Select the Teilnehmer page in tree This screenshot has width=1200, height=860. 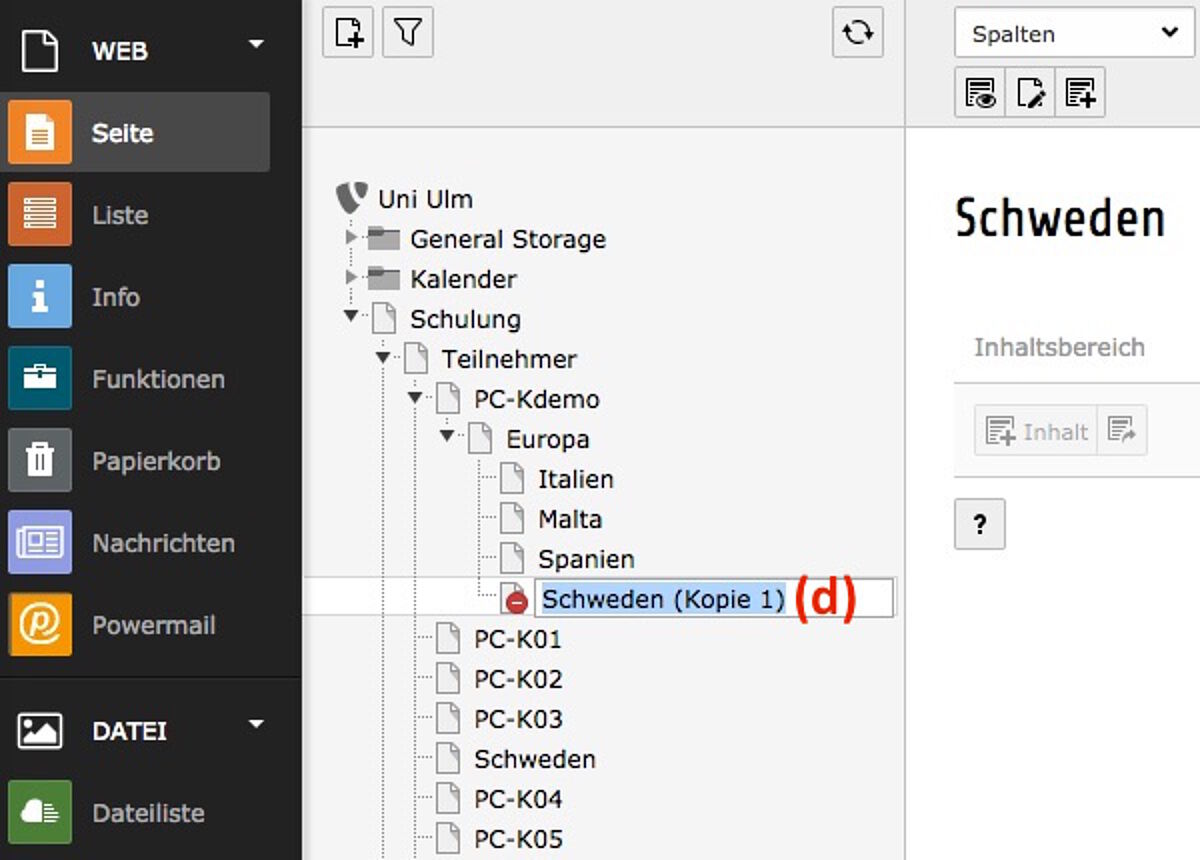509,359
